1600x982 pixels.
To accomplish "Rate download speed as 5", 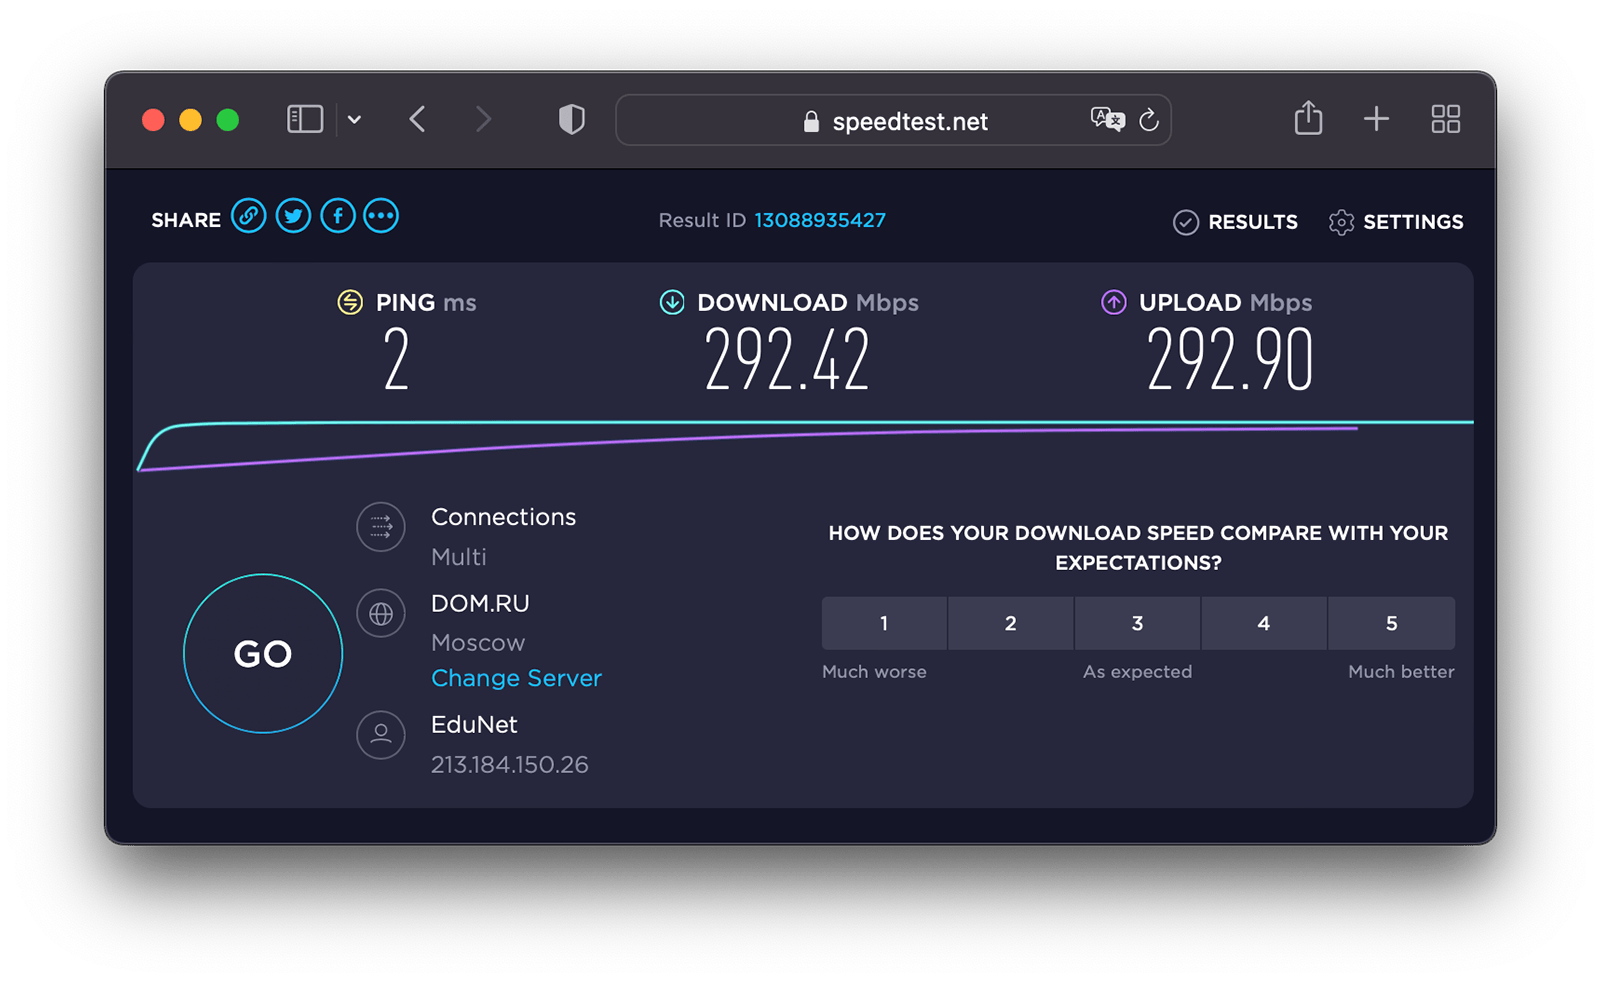I will (1392, 623).
